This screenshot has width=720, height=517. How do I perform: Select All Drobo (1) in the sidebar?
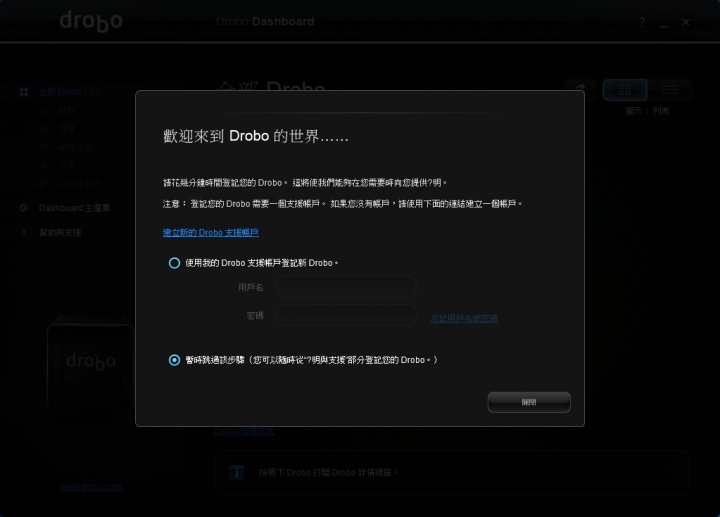(x=69, y=92)
